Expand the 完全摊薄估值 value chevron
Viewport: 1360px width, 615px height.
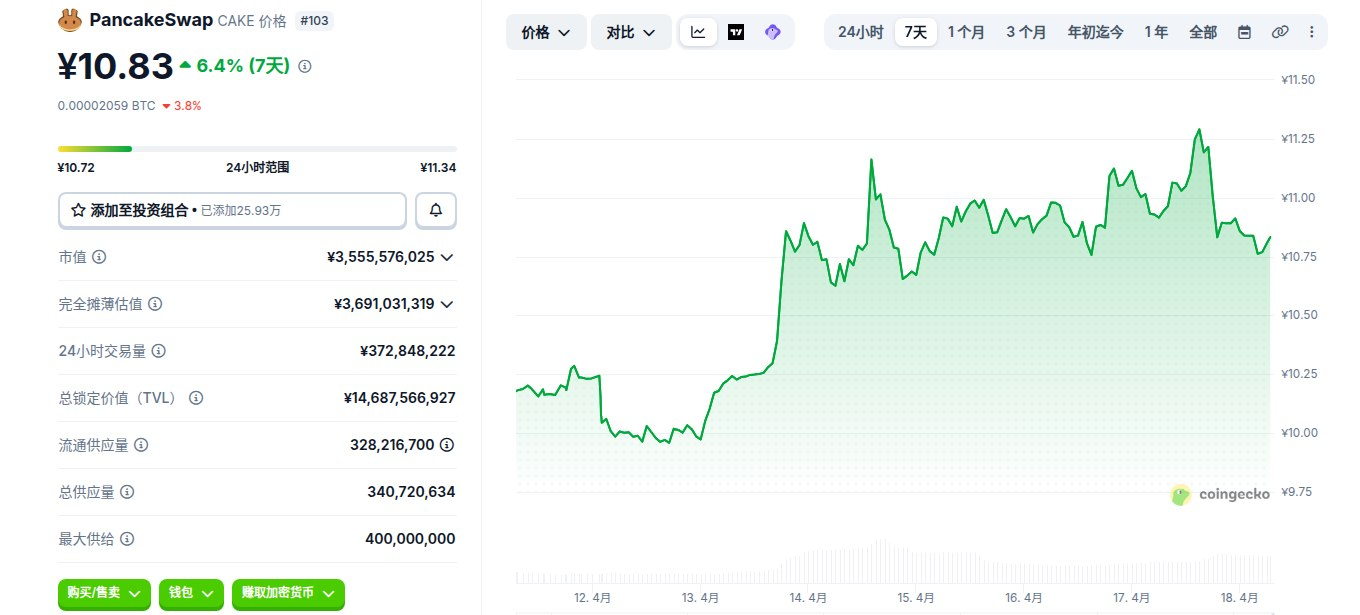[x=447, y=304]
